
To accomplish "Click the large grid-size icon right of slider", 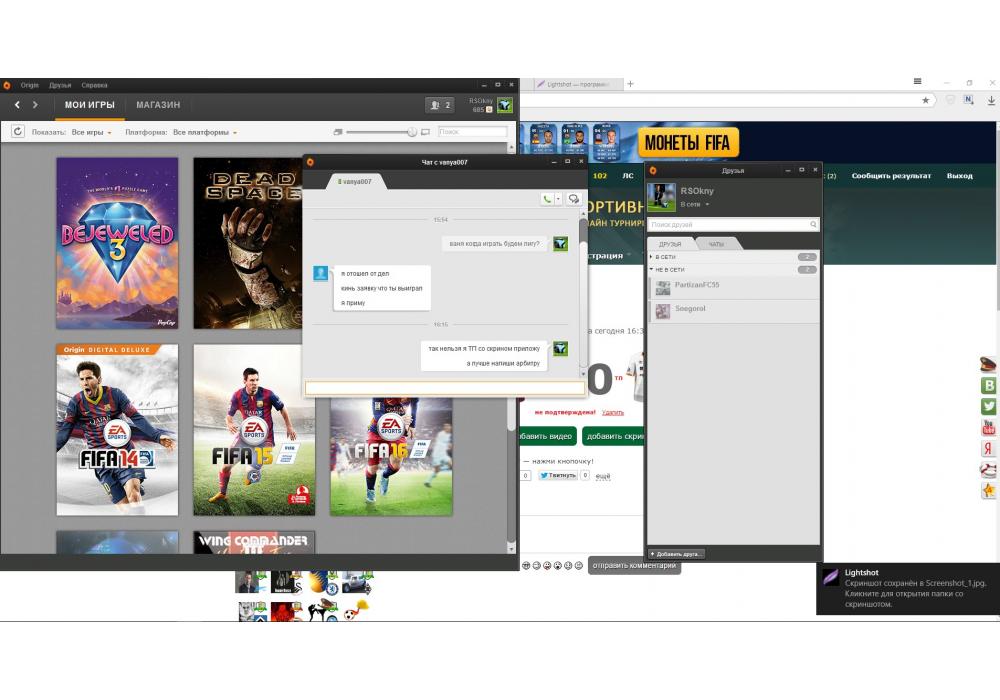I will [x=425, y=132].
